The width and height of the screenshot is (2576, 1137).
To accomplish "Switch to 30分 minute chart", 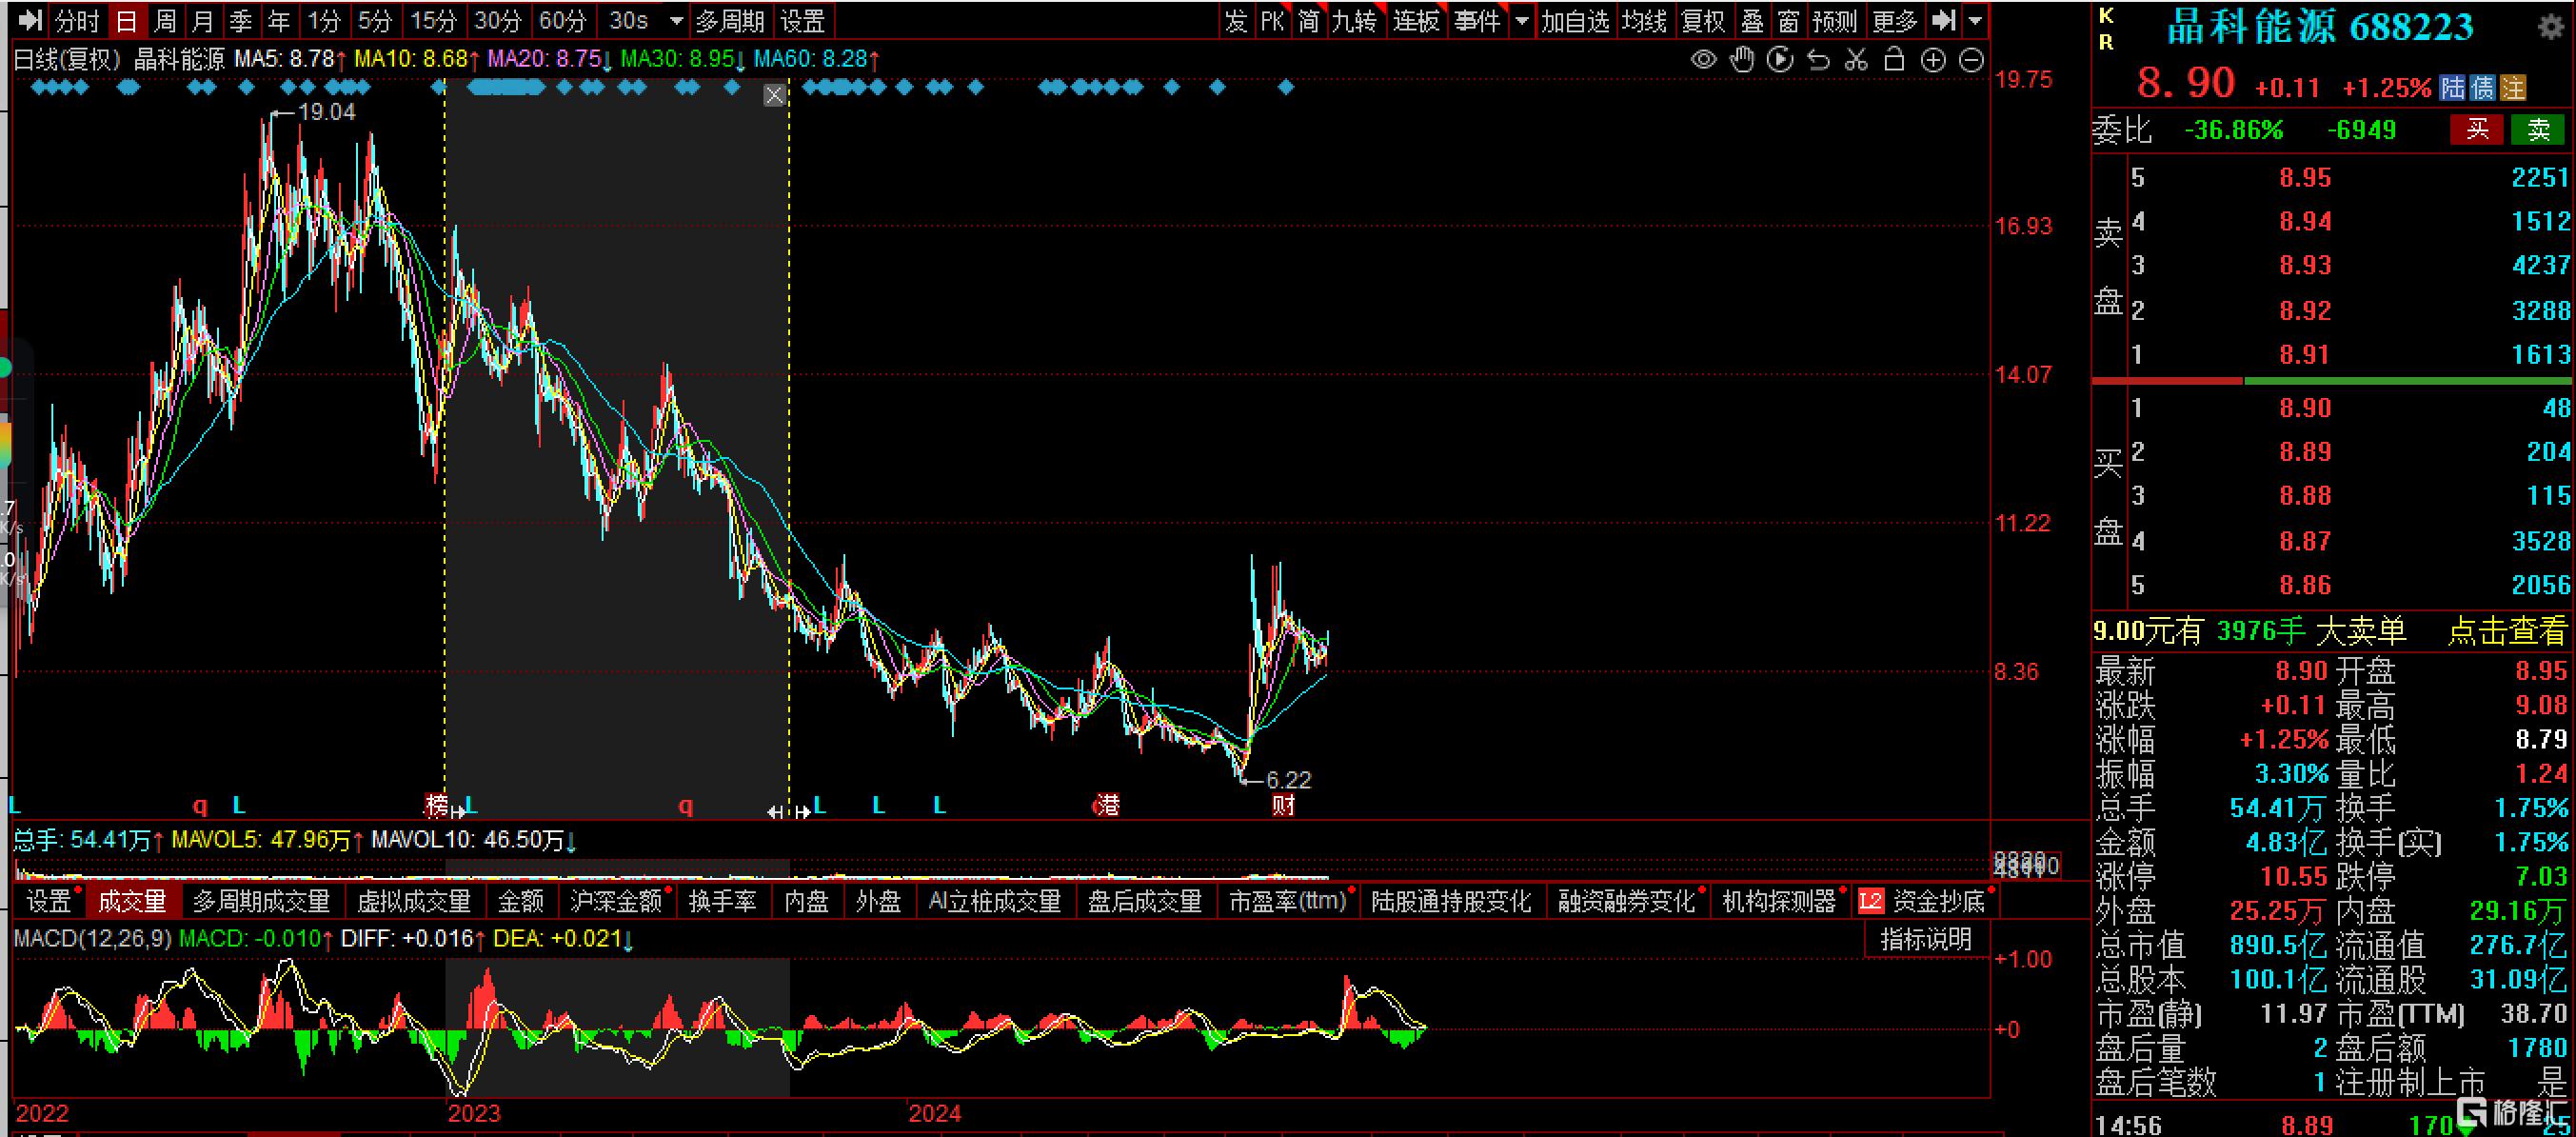I will point(497,20).
